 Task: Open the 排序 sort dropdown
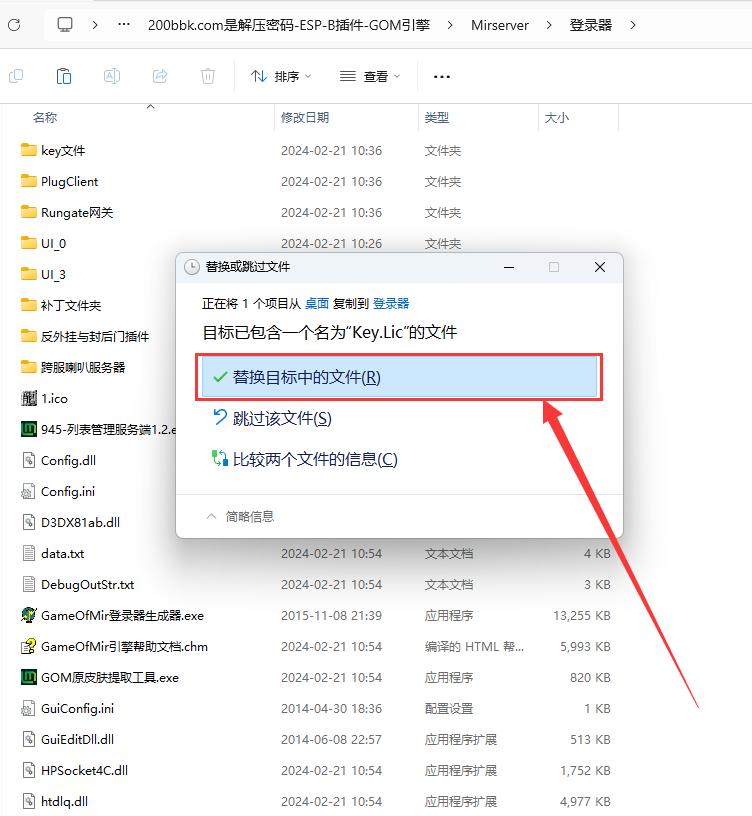click(281, 76)
